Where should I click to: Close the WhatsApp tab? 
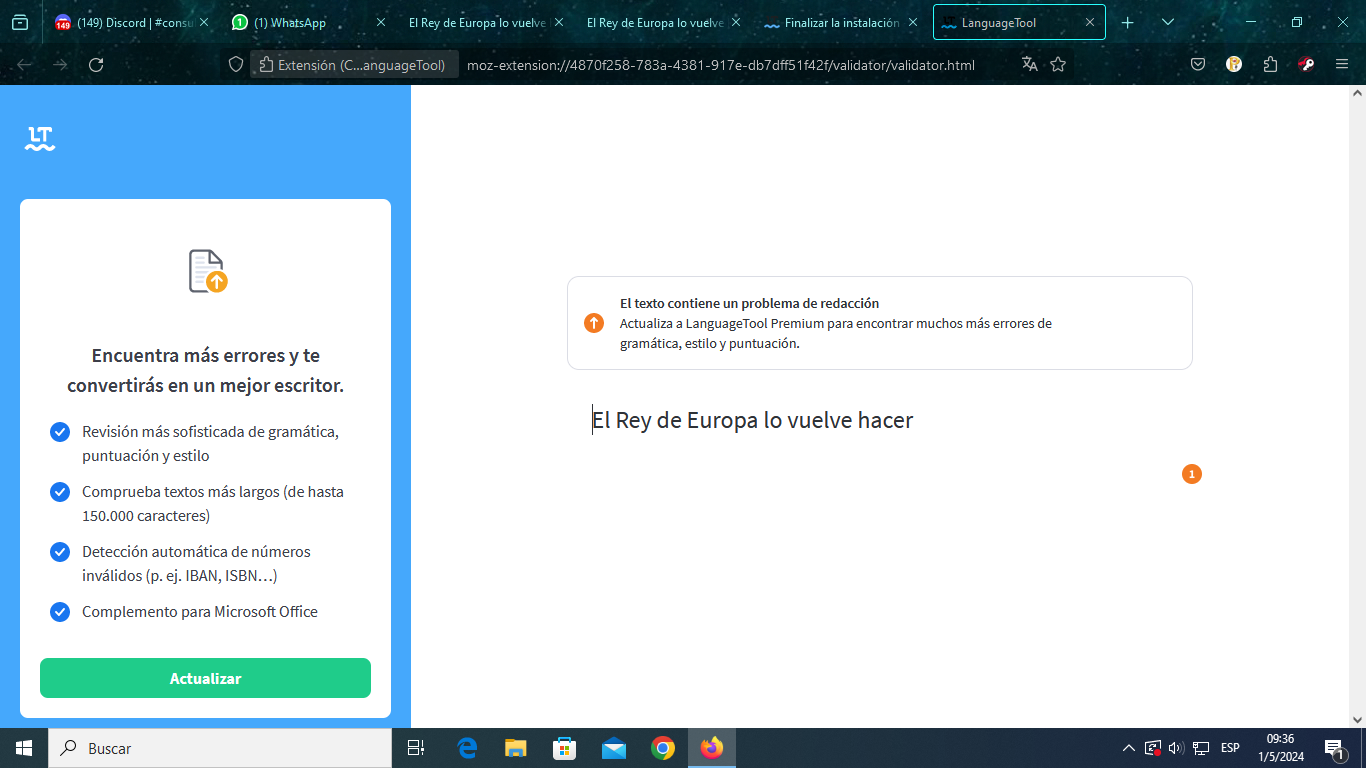point(380,22)
